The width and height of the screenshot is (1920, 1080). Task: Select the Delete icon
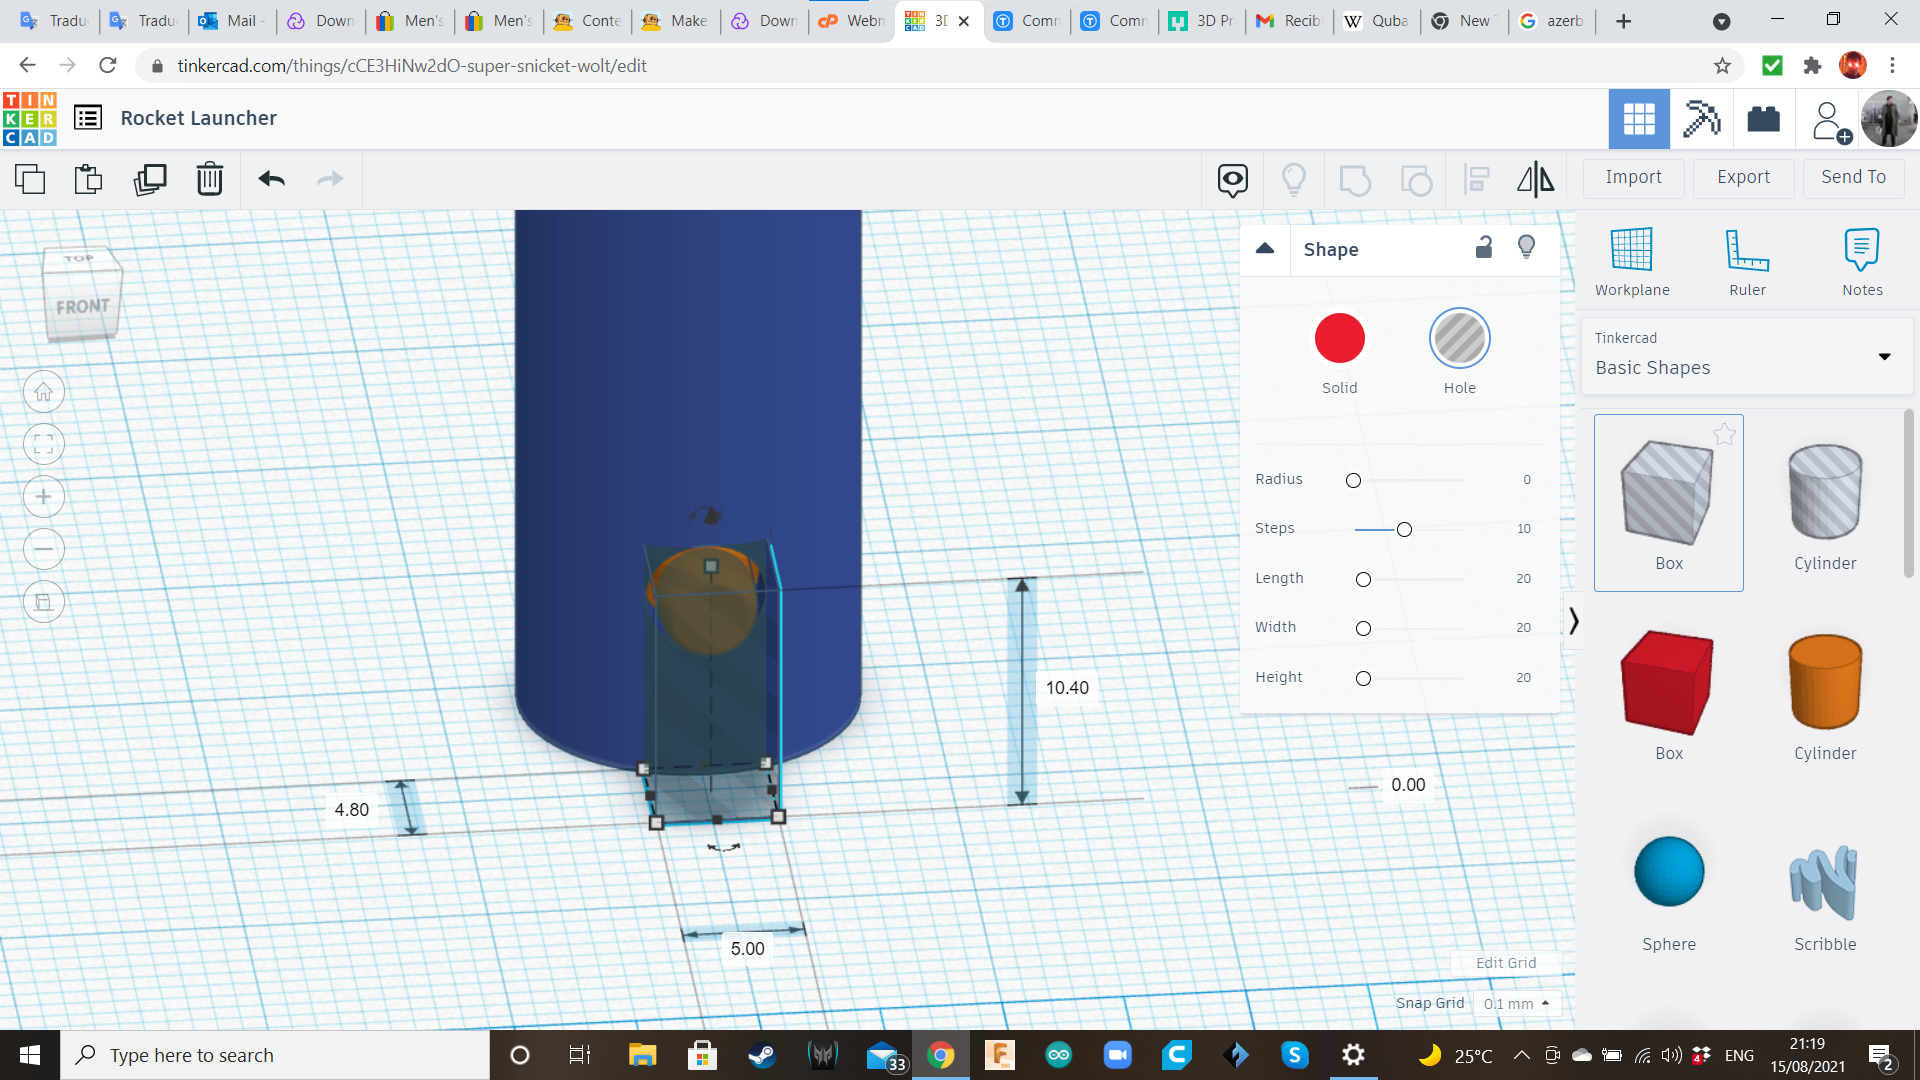tap(209, 179)
